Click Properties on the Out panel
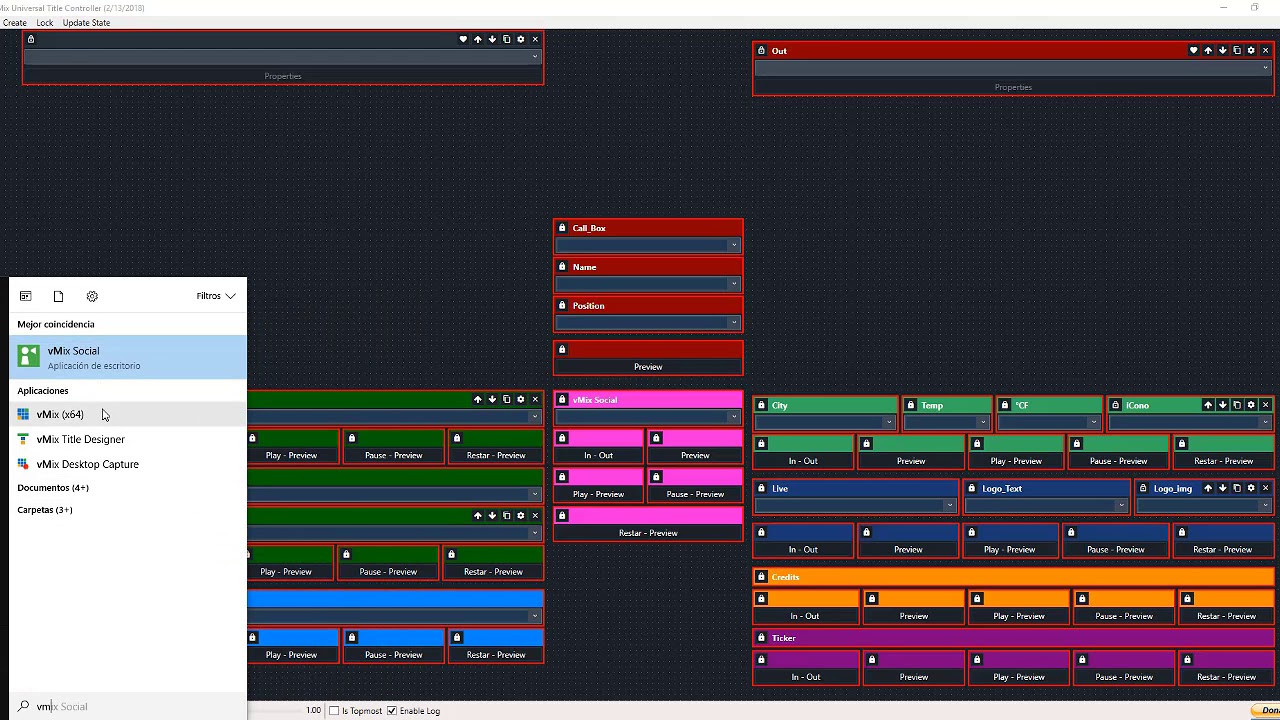 coord(1013,87)
